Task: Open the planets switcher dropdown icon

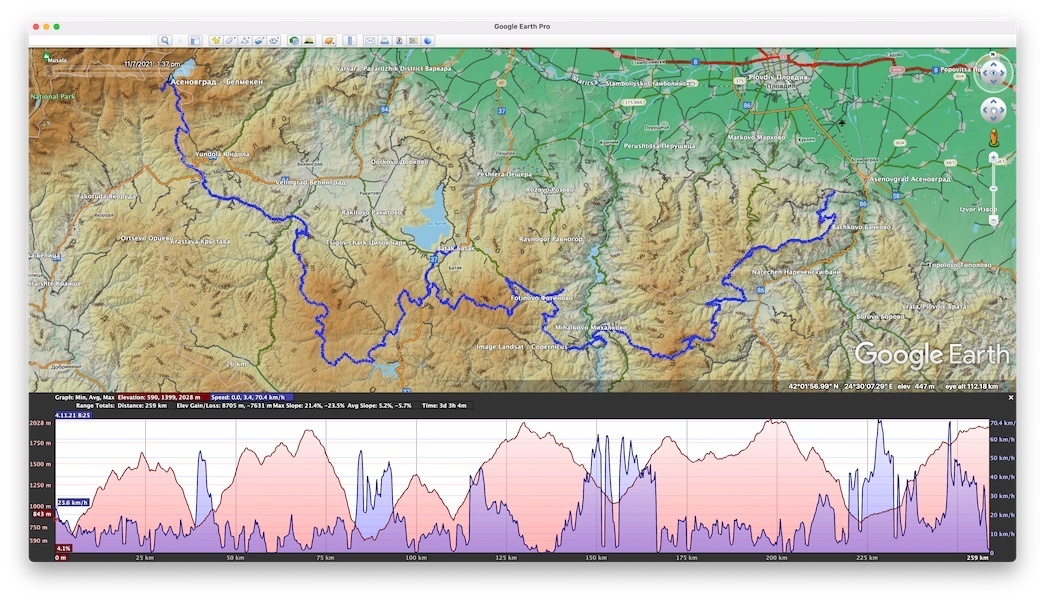Action: [x=329, y=41]
